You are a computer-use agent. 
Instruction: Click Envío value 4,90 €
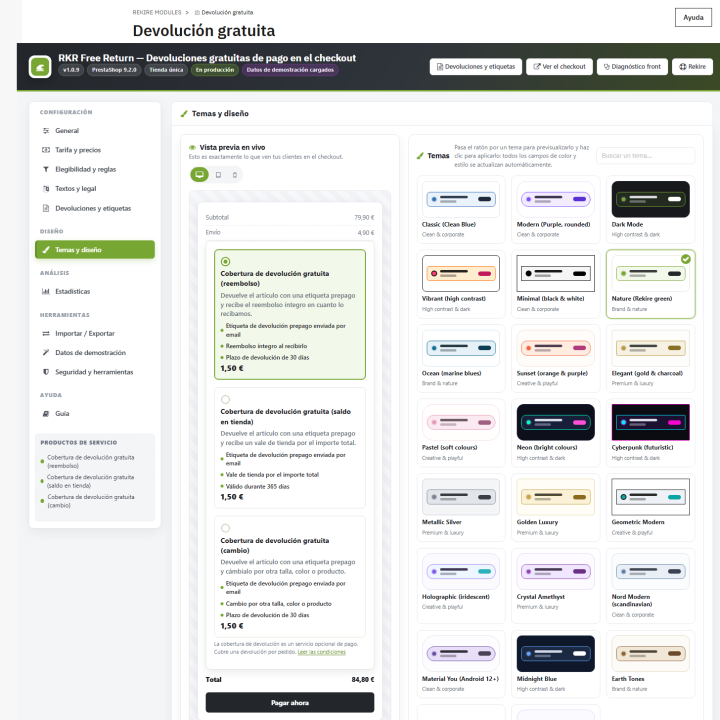click(366, 233)
